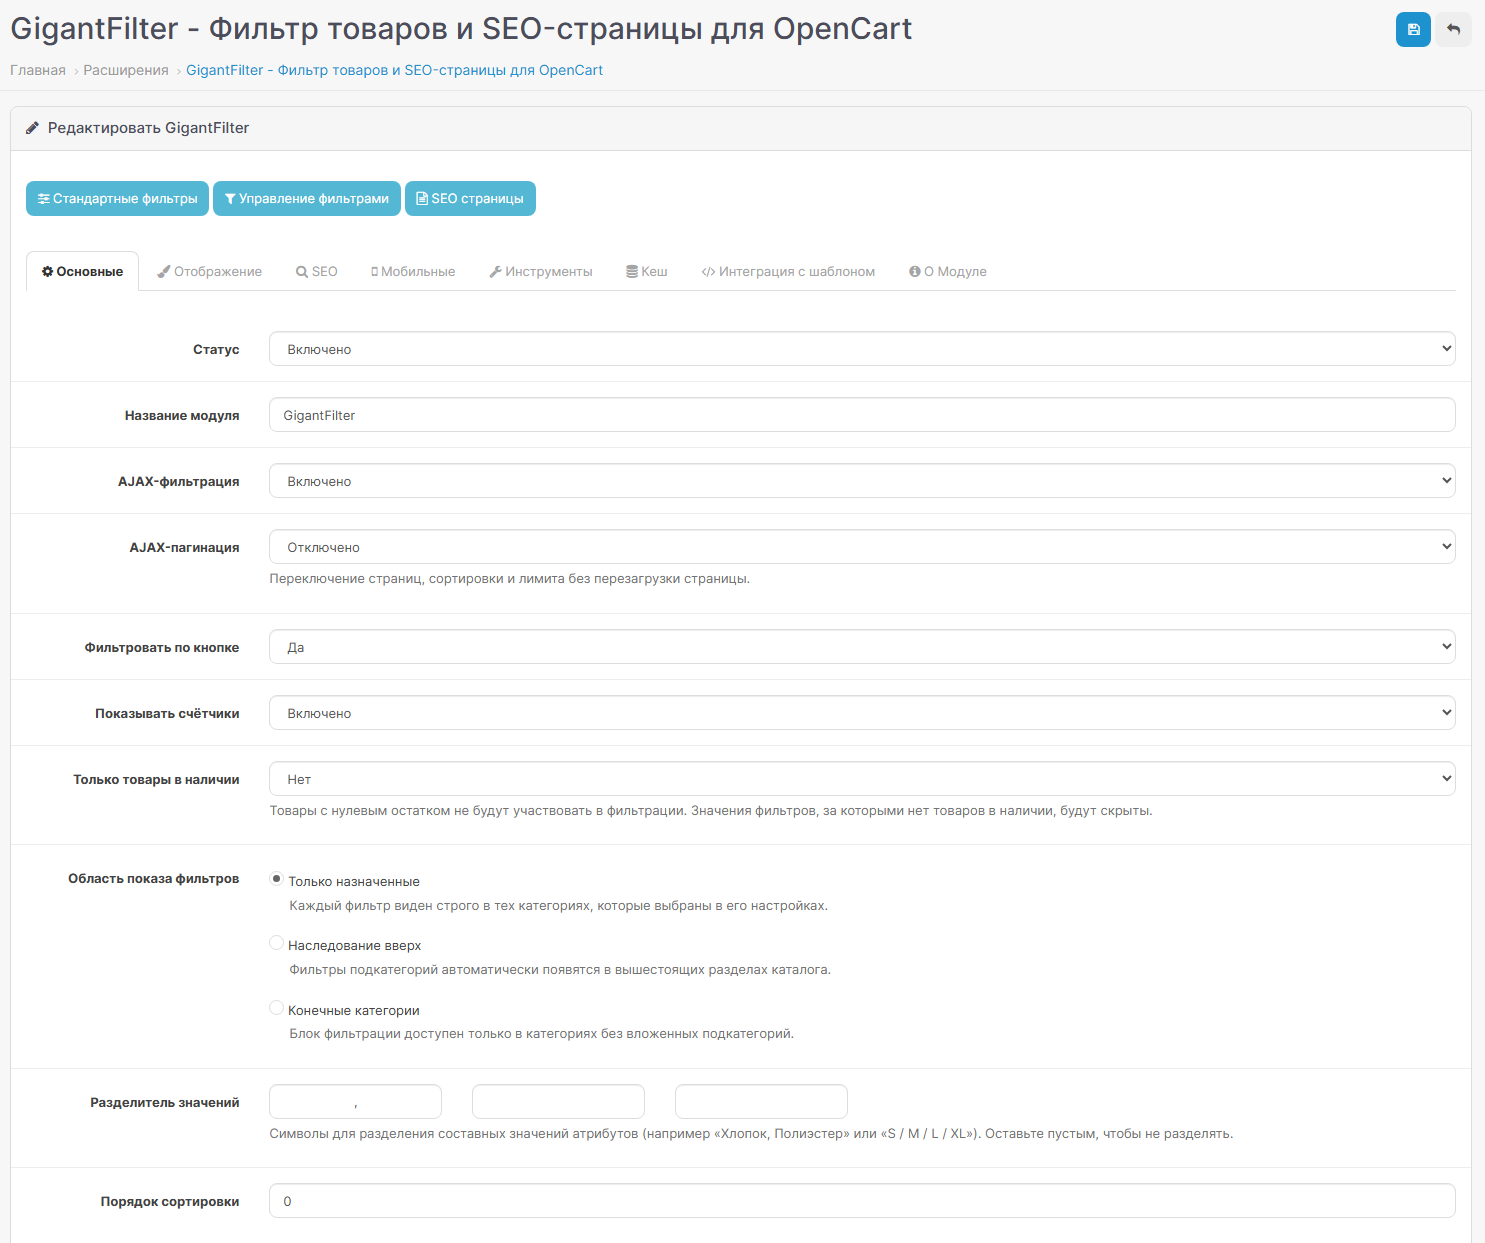This screenshot has width=1485, height=1243.
Task: Open the AJAX-пагинация dropdown
Action: click(x=862, y=547)
